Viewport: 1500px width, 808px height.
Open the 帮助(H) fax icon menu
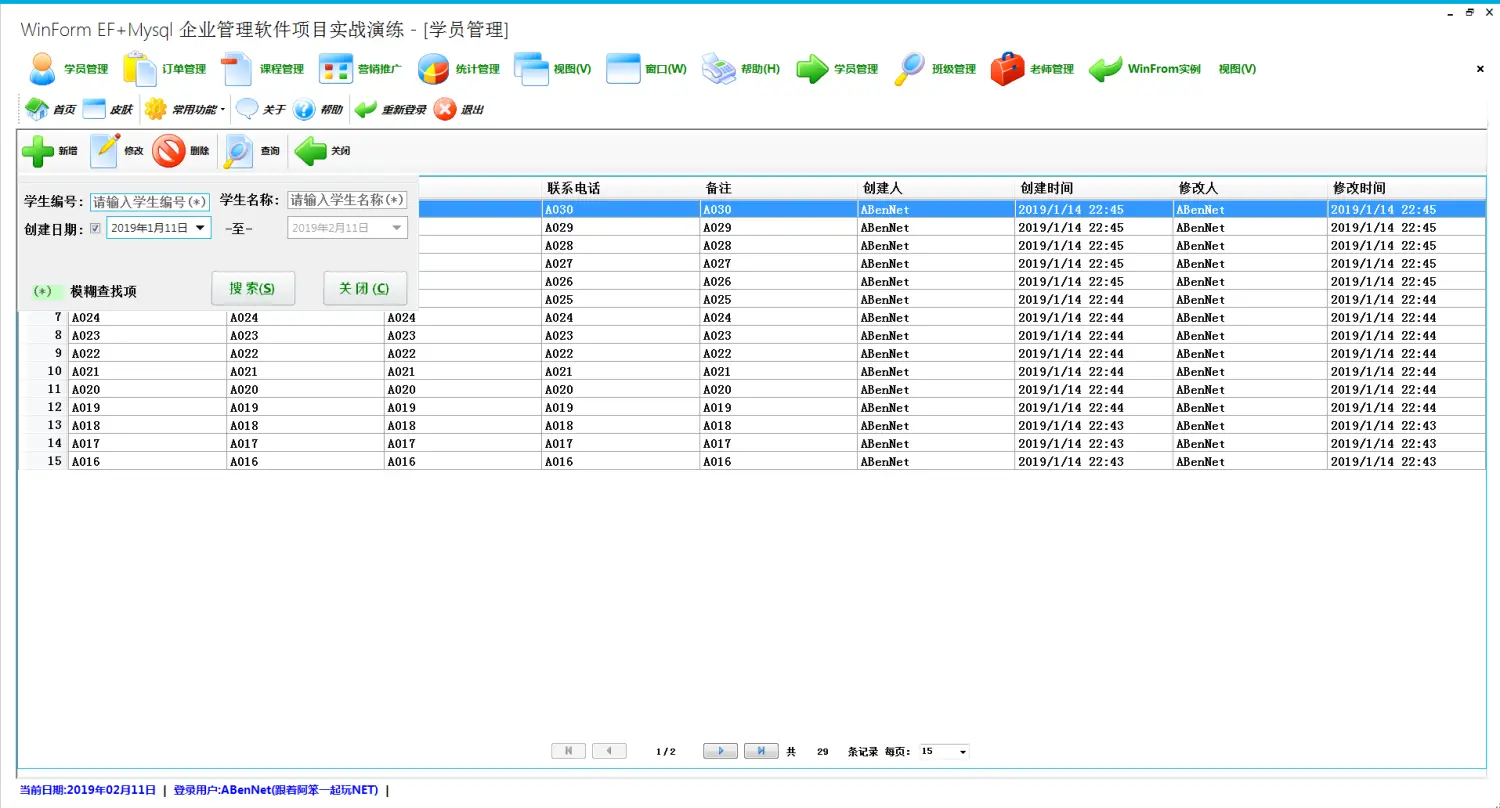click(x=741, y=69)
